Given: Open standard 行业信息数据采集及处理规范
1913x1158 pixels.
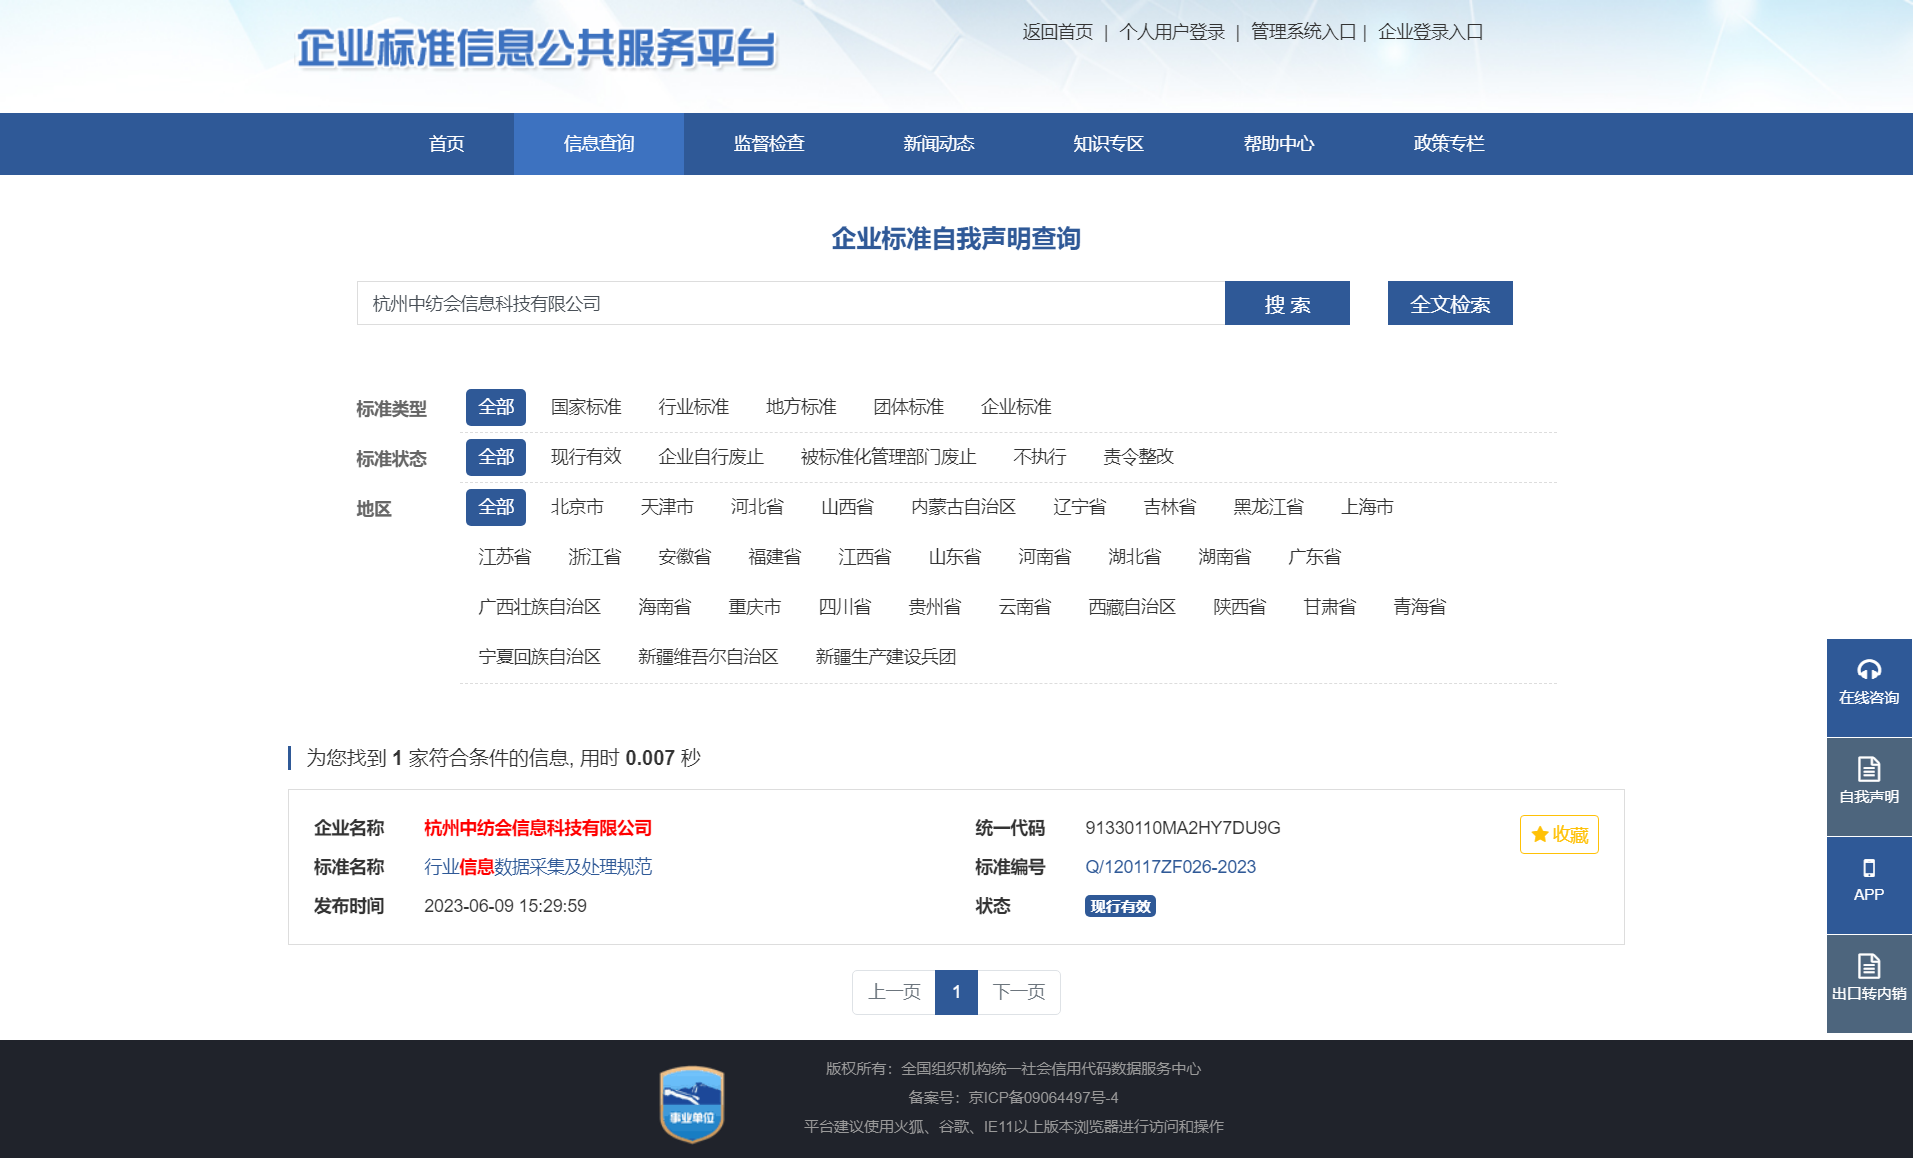Looking at the screenshot, I should coord(538,867).
